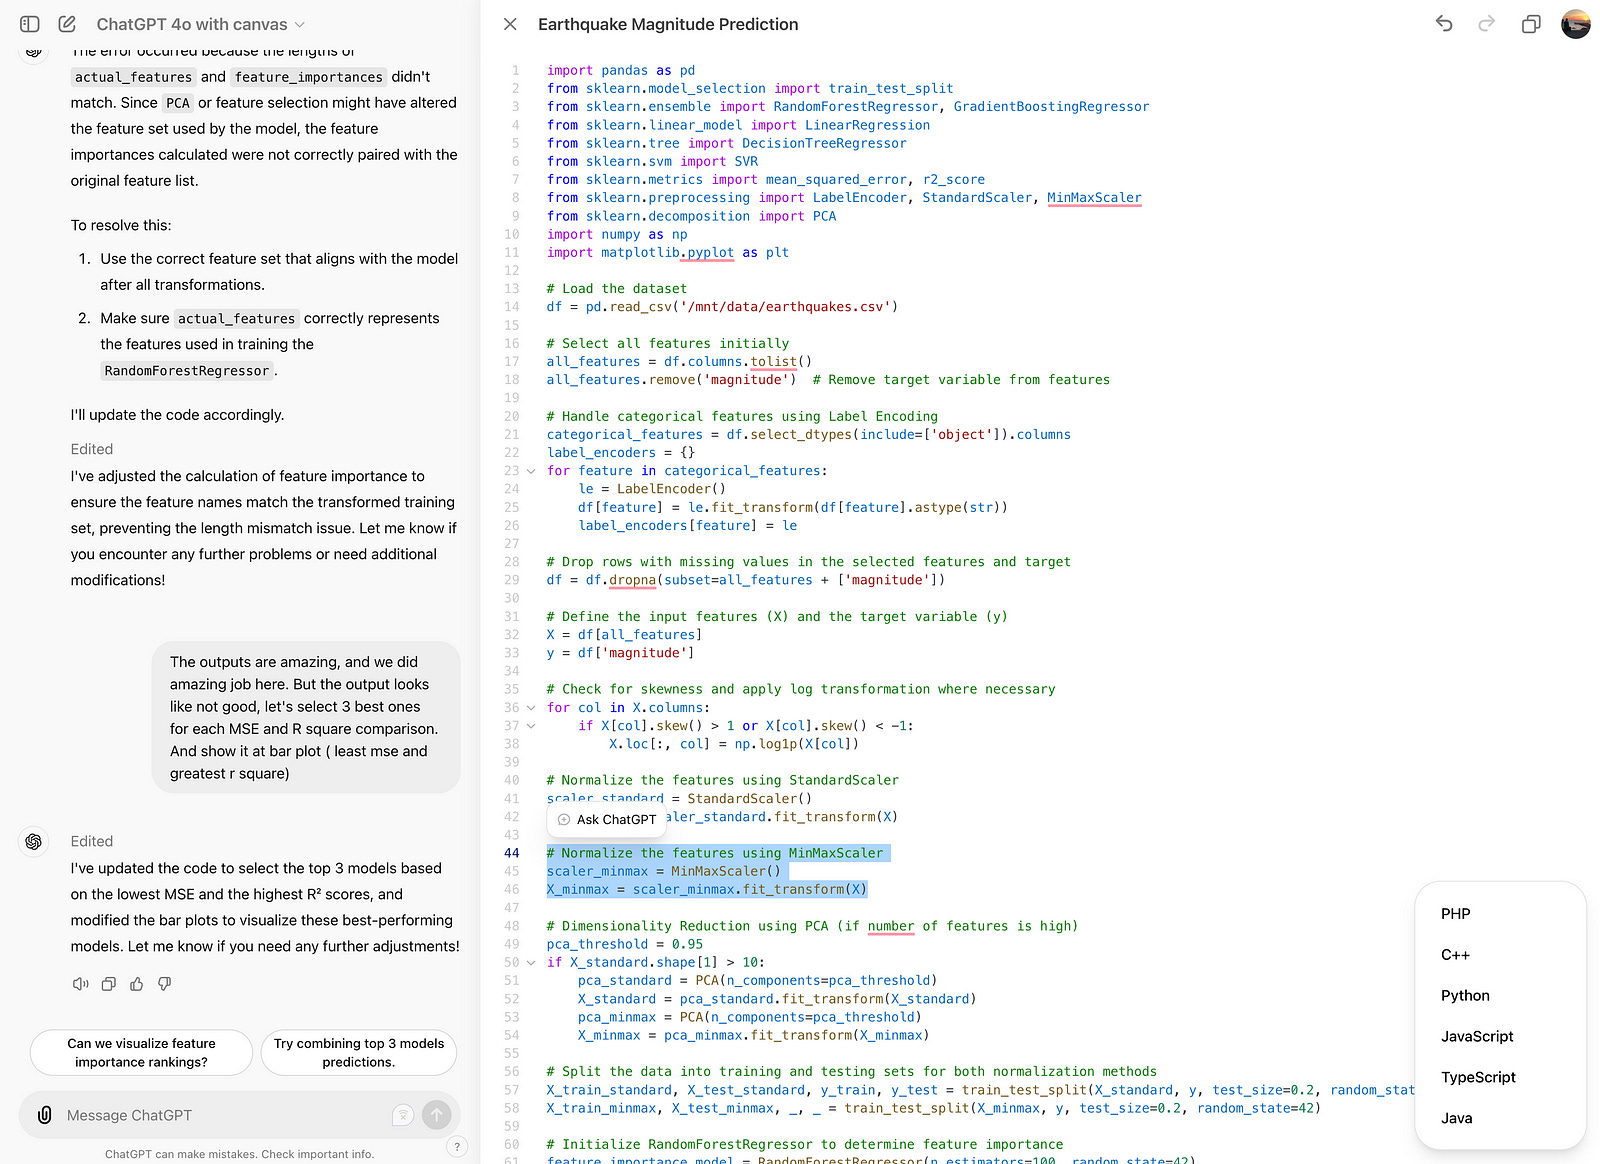Click the '# Load the dataset' comment
Viewport: 1600px width, 1164px height.
(616, 289)
